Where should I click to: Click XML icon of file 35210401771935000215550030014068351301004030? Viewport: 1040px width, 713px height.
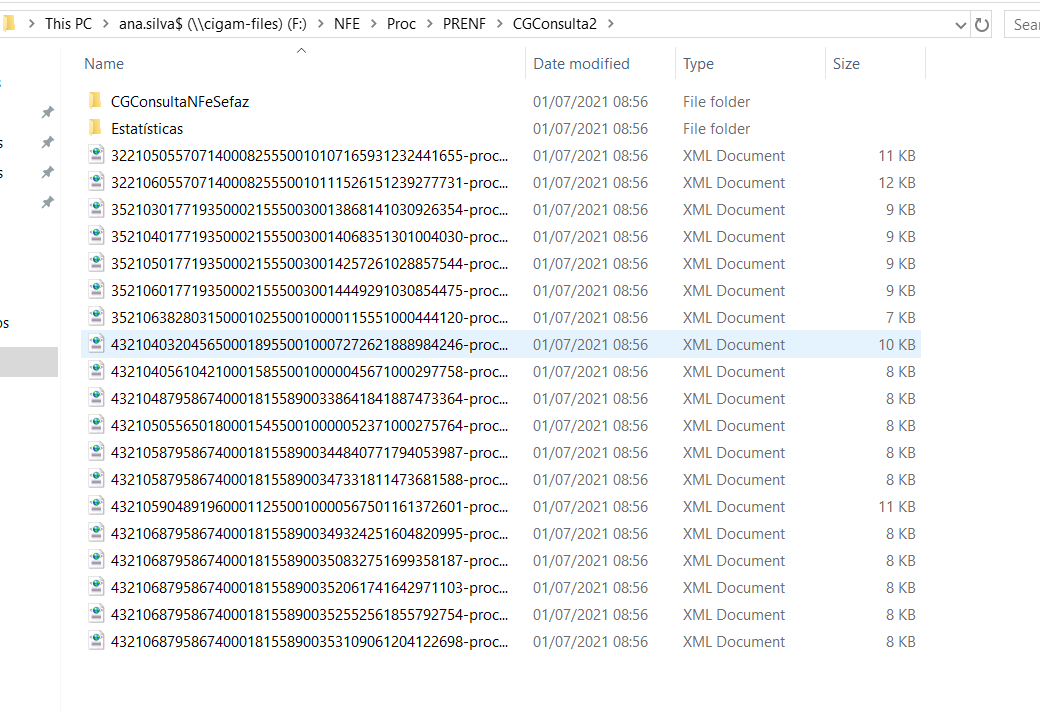[96, 235]
